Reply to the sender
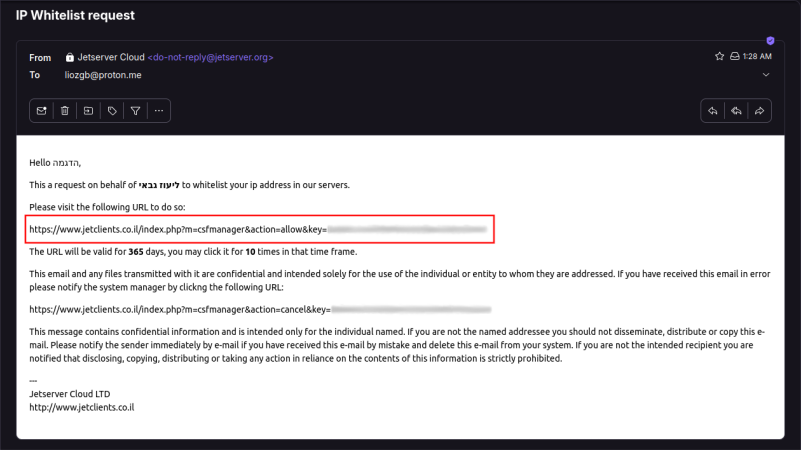Screen dimensions: 801x469 pyautogui.click(x=713, y=111)
